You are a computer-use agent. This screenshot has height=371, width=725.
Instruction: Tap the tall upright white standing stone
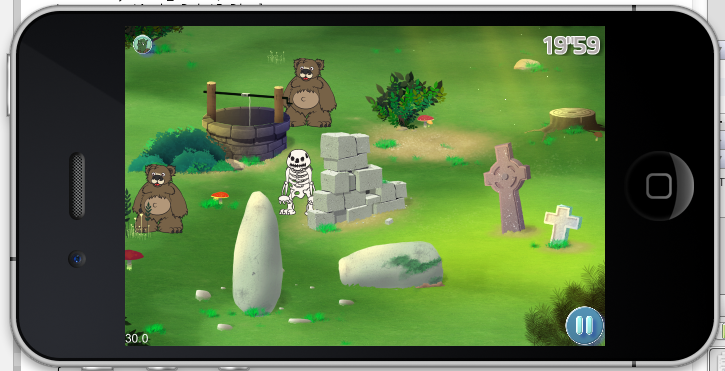click(258, 253)
